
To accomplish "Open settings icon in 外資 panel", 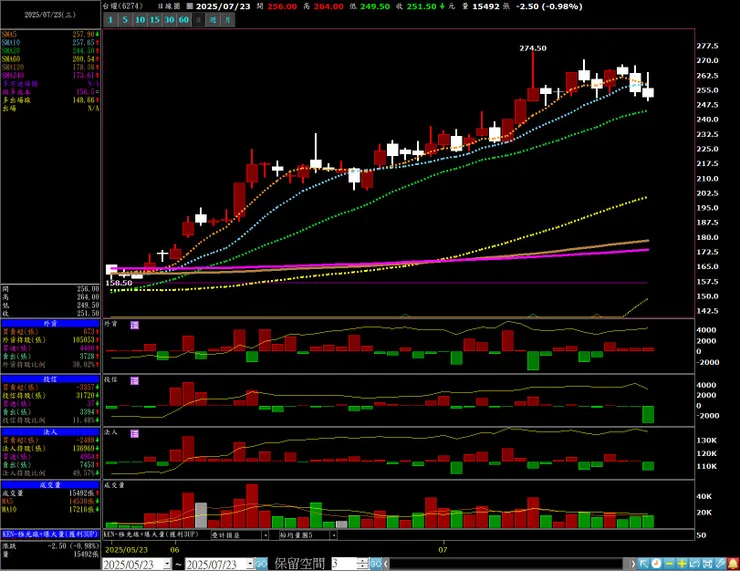I will (135, 325).
